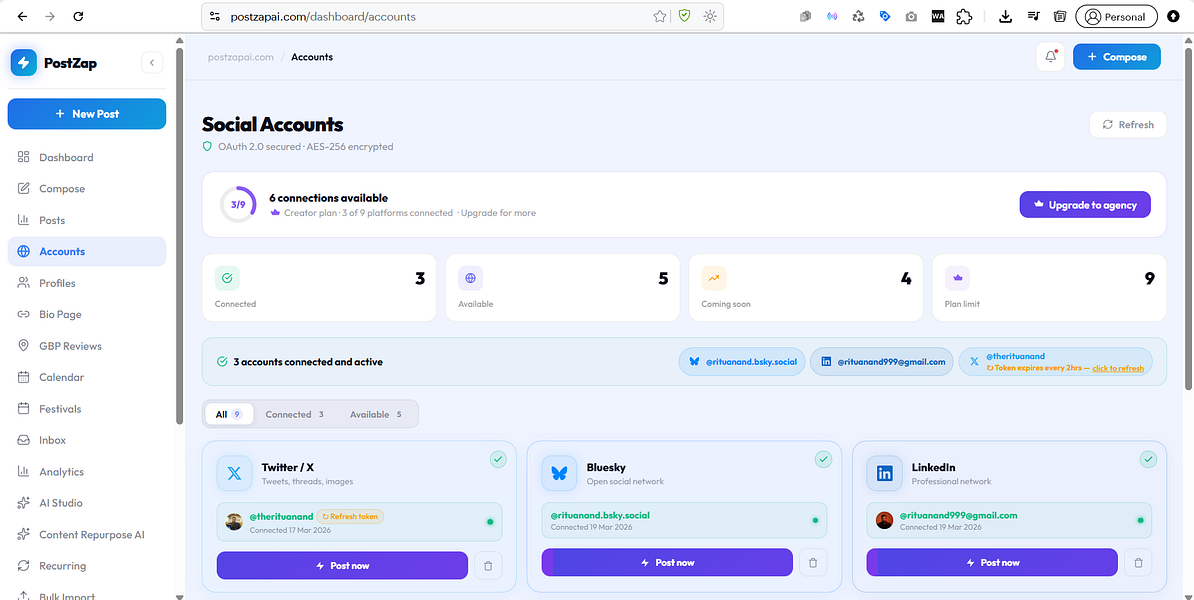1194x600 pixels.
Task: Select Accounts in the sidebar
Action: point(87,251)
